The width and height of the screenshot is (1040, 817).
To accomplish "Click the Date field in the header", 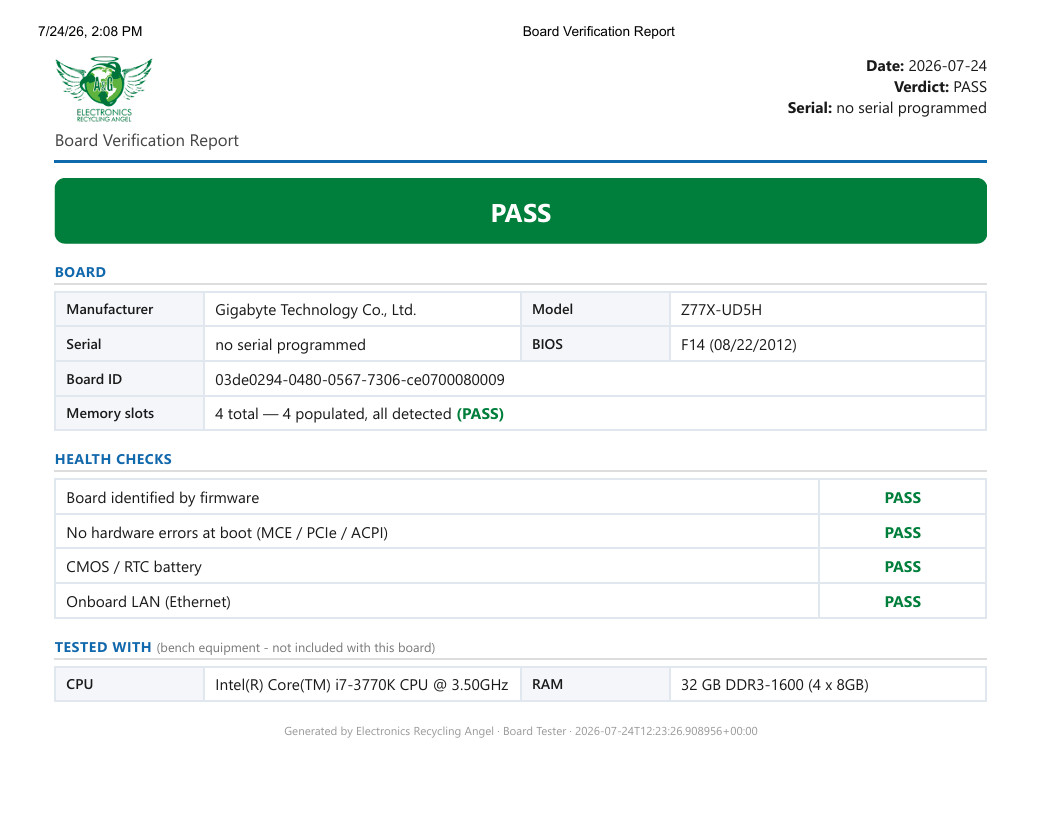I will pos(926,66).
